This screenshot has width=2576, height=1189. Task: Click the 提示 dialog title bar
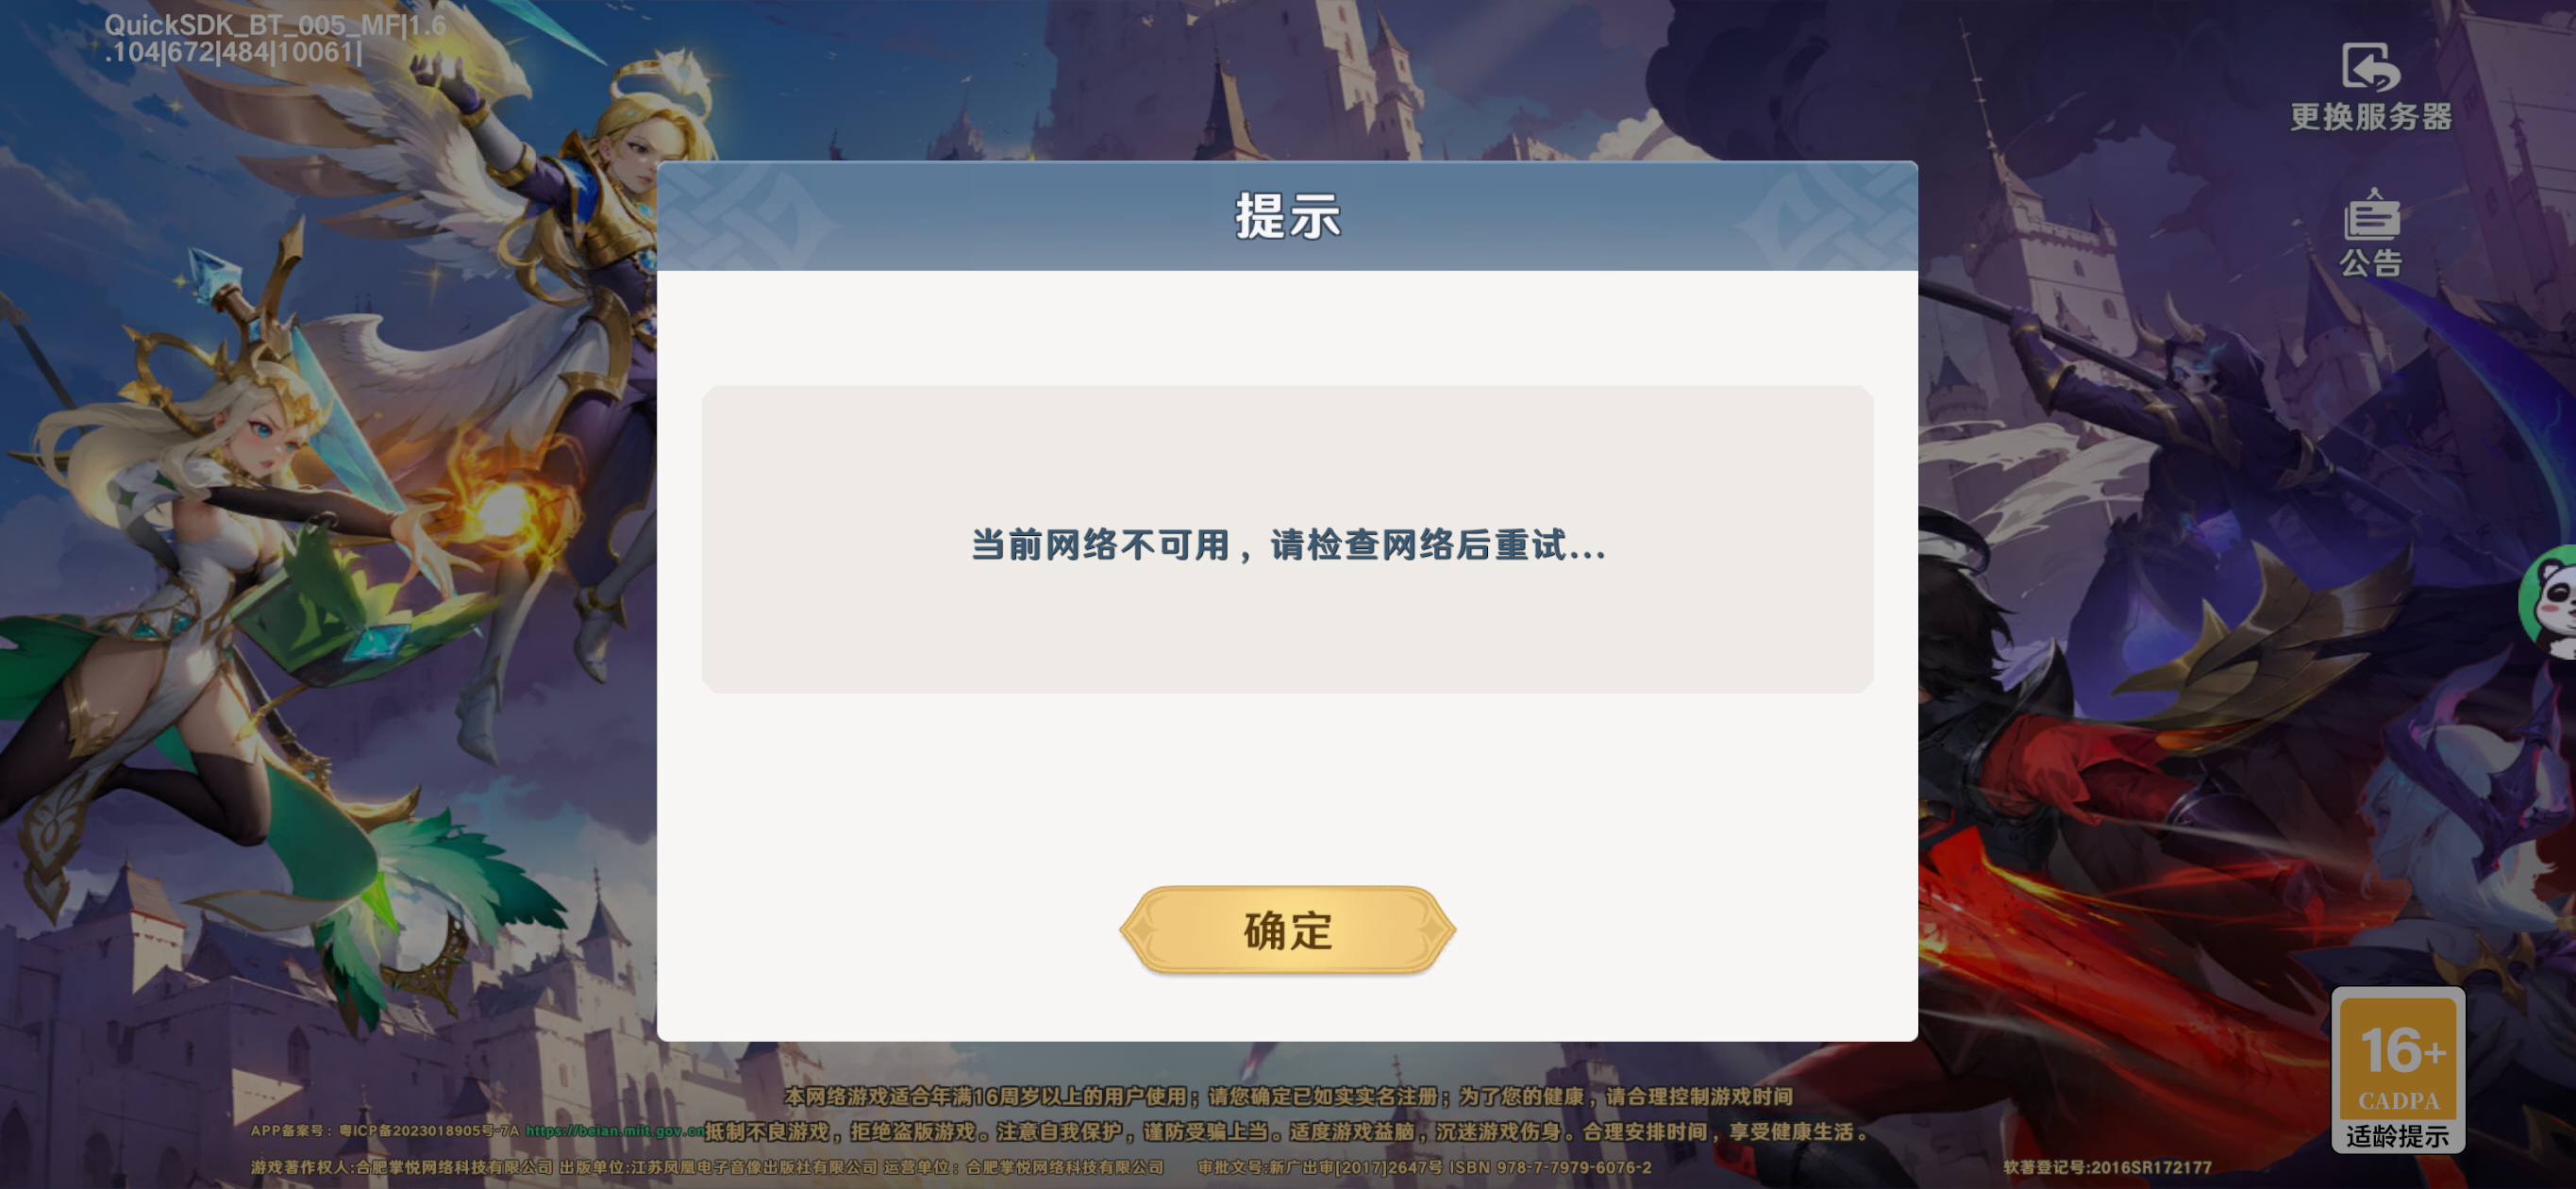pyautogui.click(x=1287, y=216)
